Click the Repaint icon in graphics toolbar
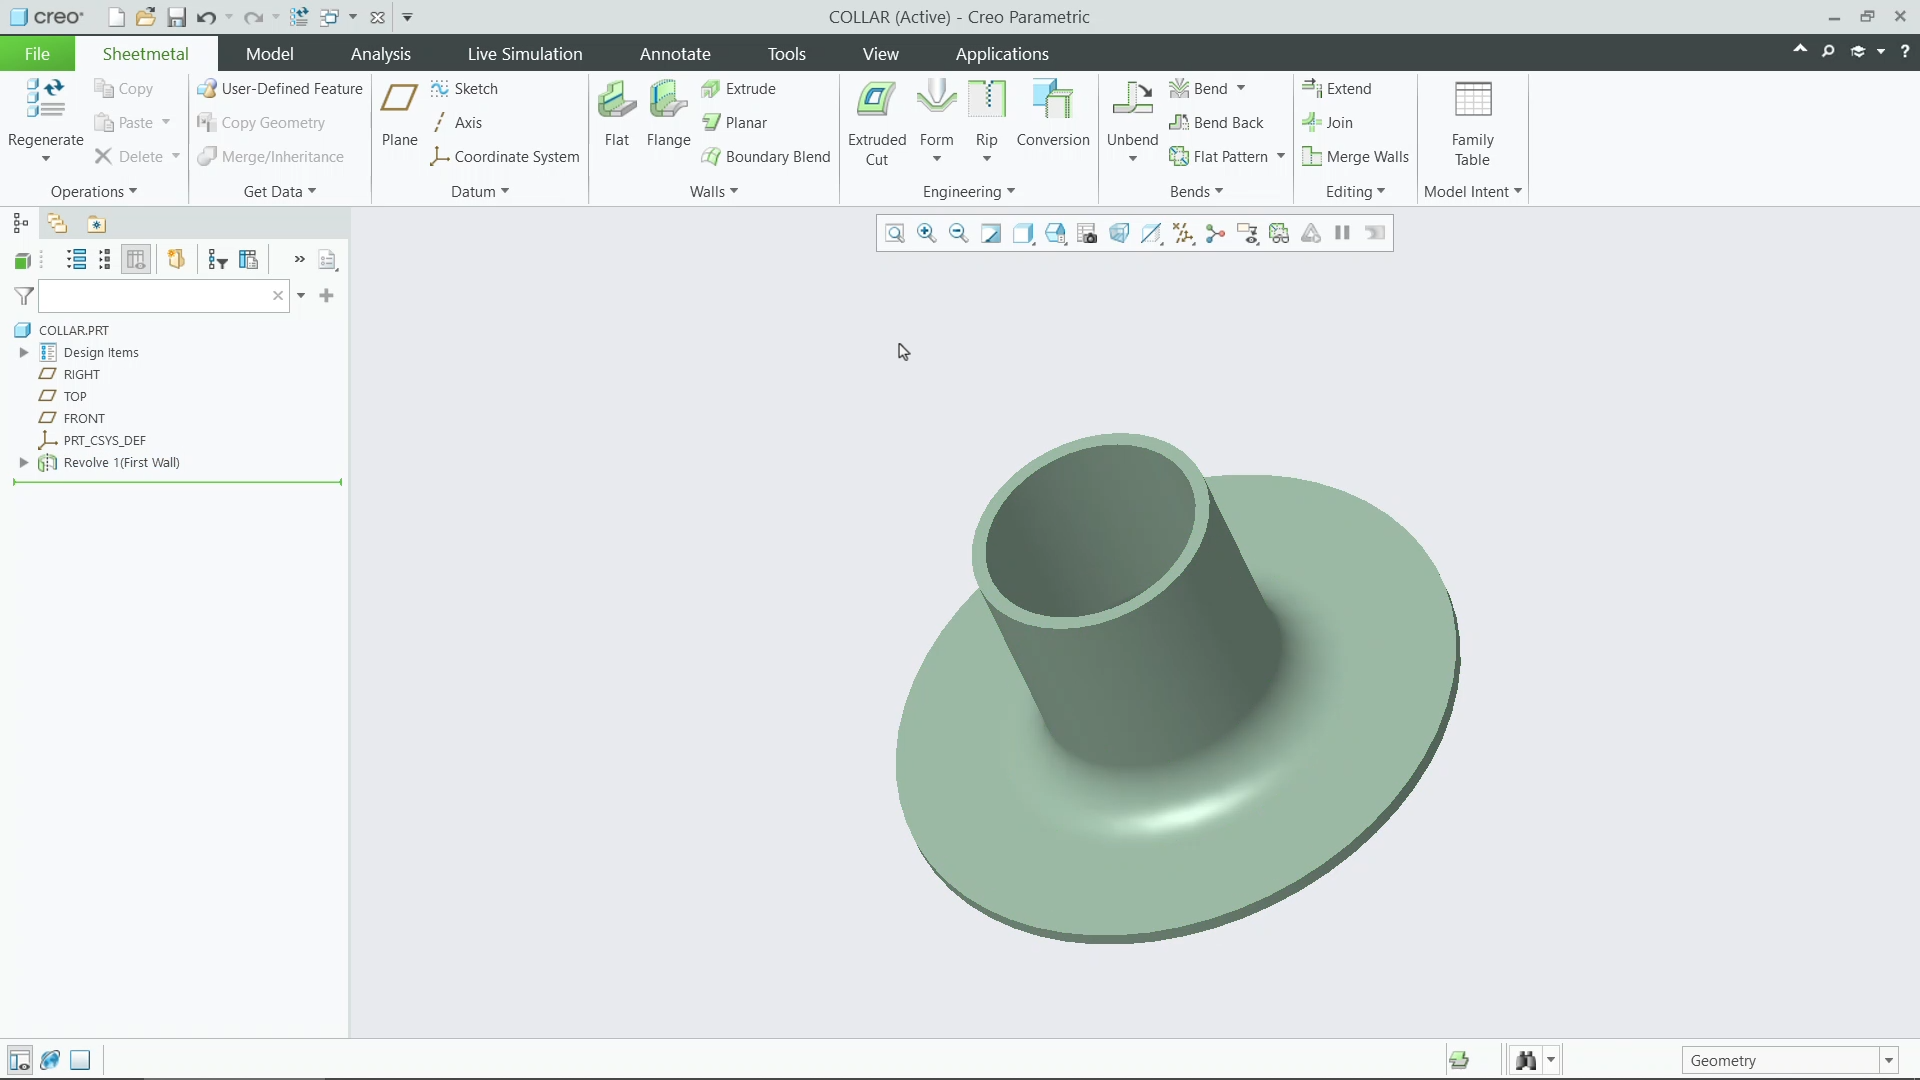This screenshot has height=1080, width=1920. (x=991, y=233)
